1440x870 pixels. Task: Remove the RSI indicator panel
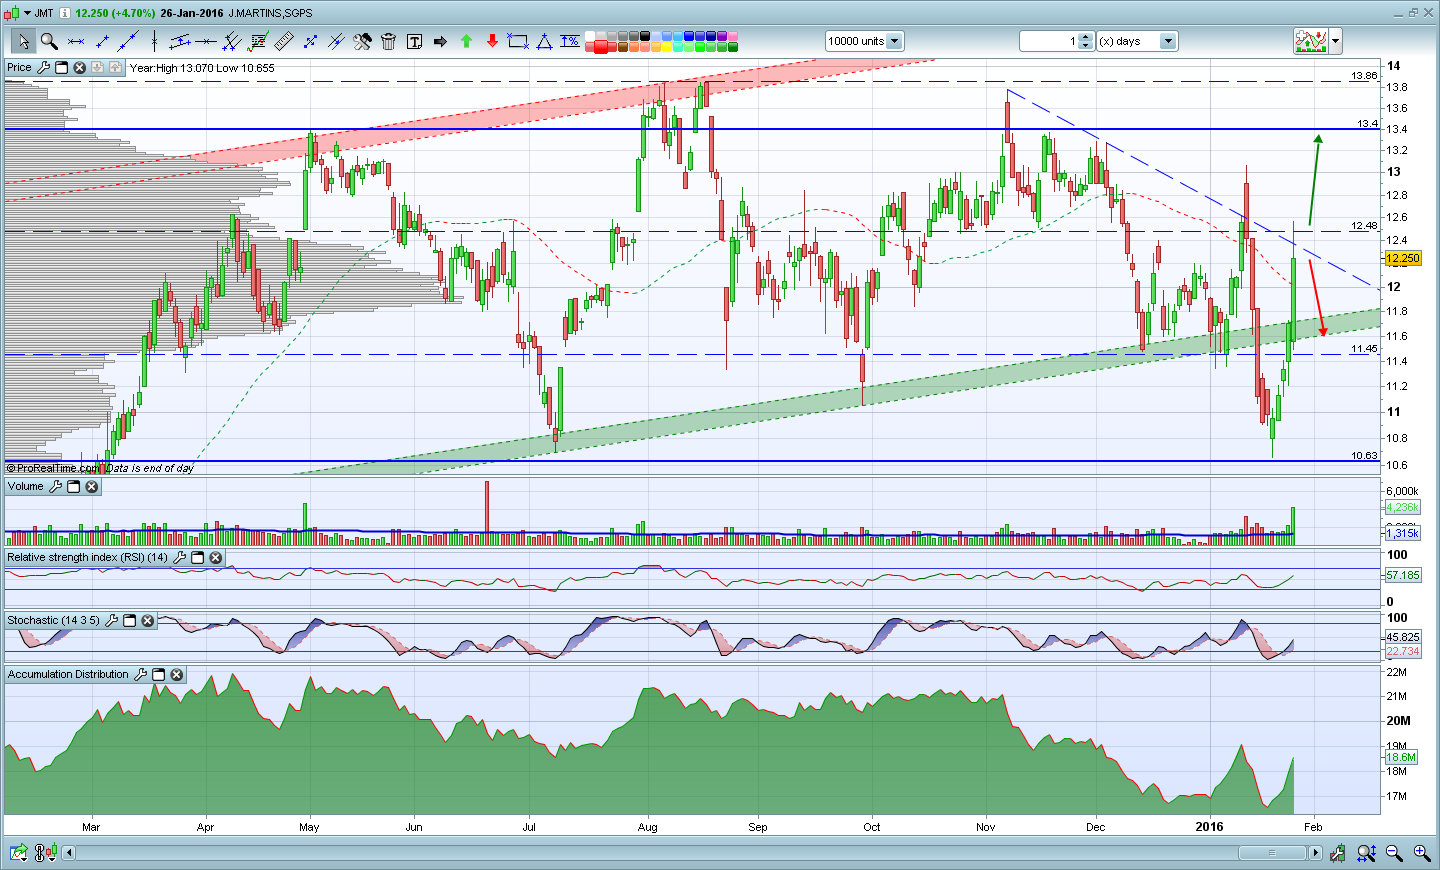click(215, 557)
